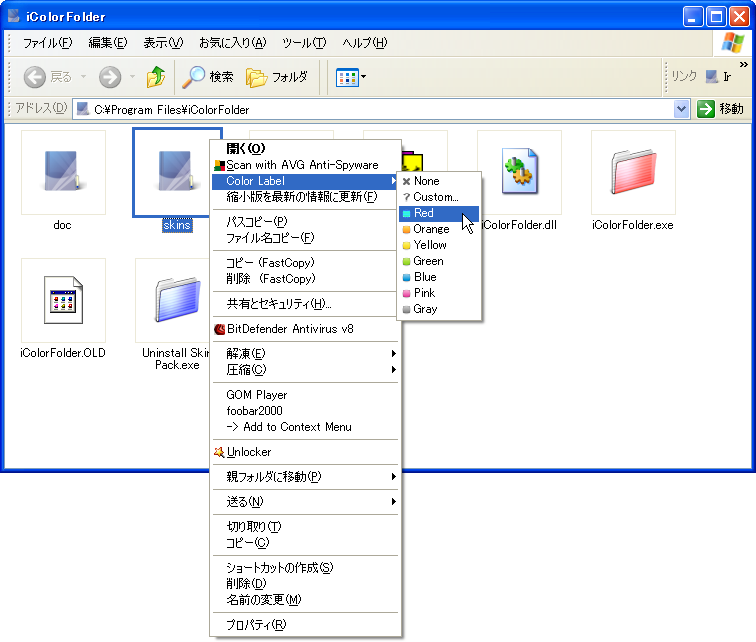Apply the Pink color label
This screenshot has height=642, width=756.
click(x=439, y=293)
